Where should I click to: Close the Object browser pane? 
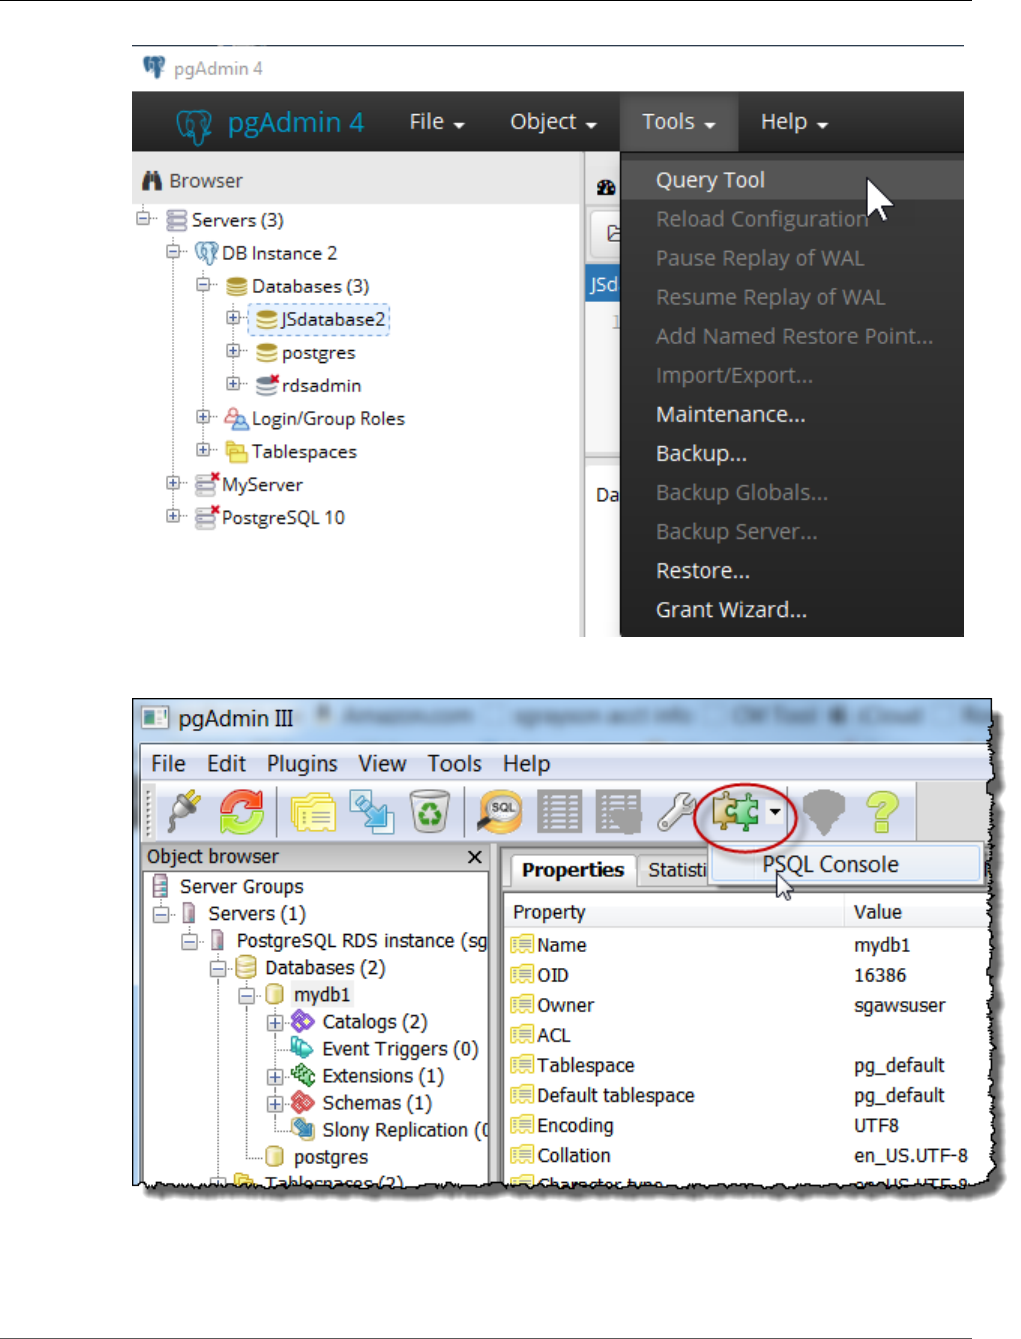[x=475, y=857]
